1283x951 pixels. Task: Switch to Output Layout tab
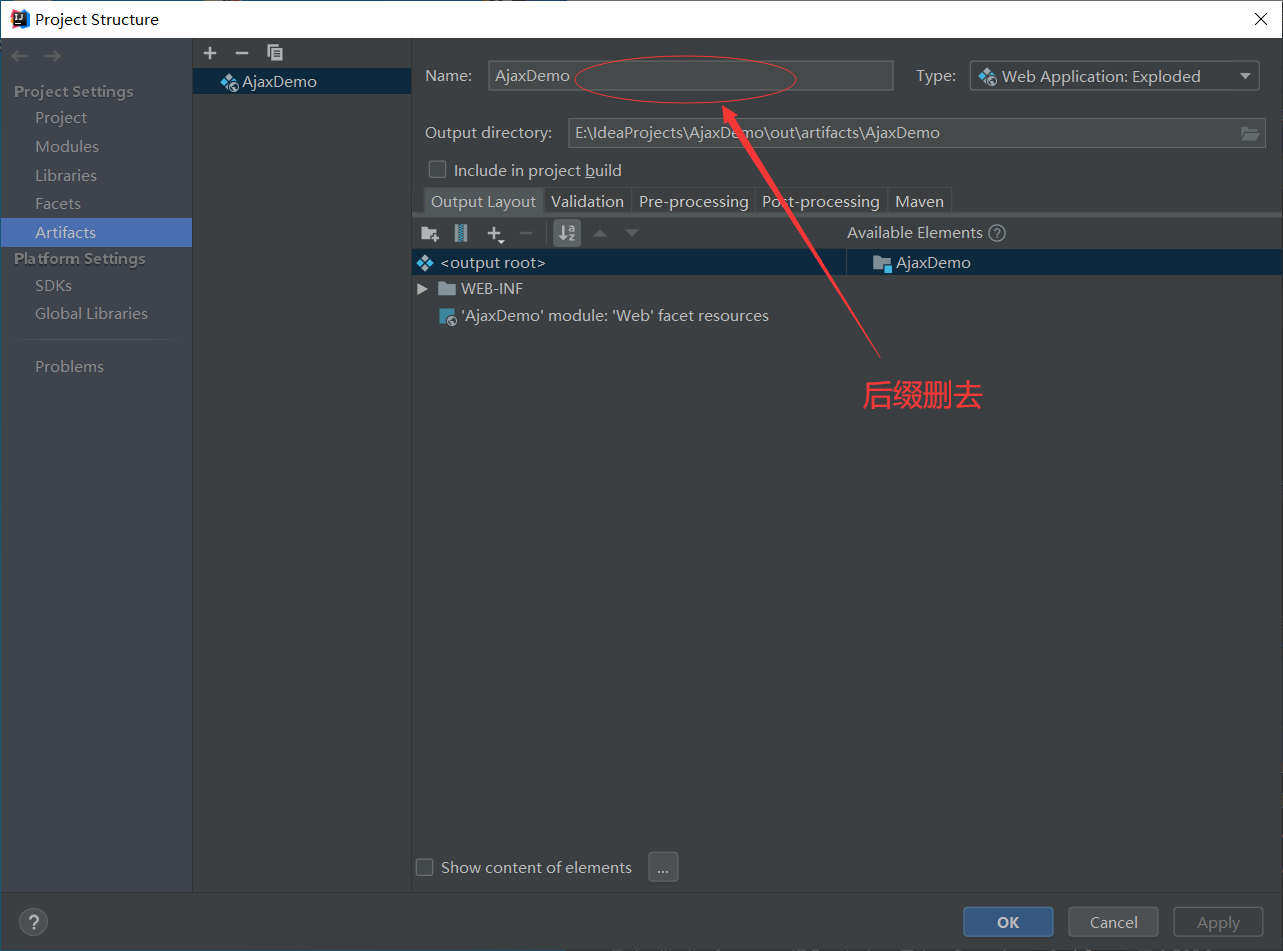(483, 201)
